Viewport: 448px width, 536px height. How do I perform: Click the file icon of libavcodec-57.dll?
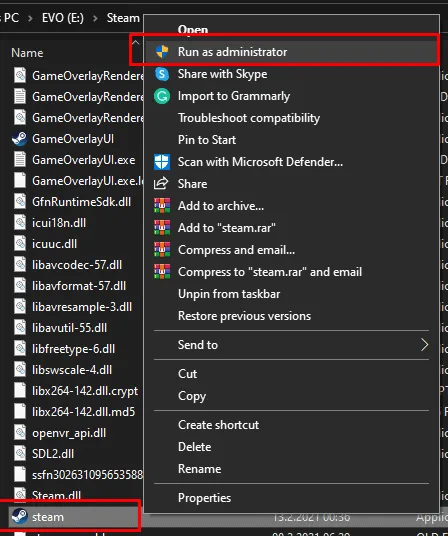[x=20, y=265]
